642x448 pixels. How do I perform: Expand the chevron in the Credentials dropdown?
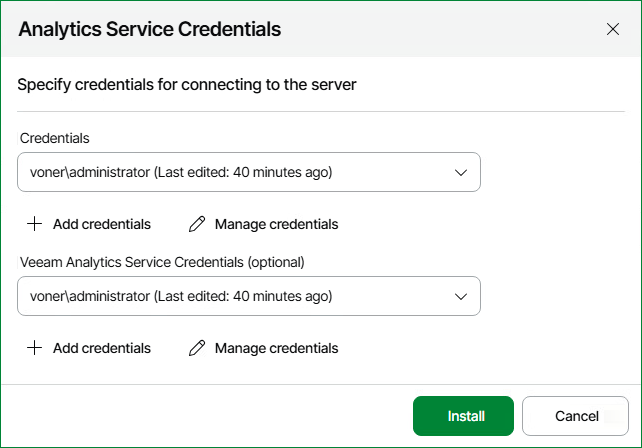point(461,172)
